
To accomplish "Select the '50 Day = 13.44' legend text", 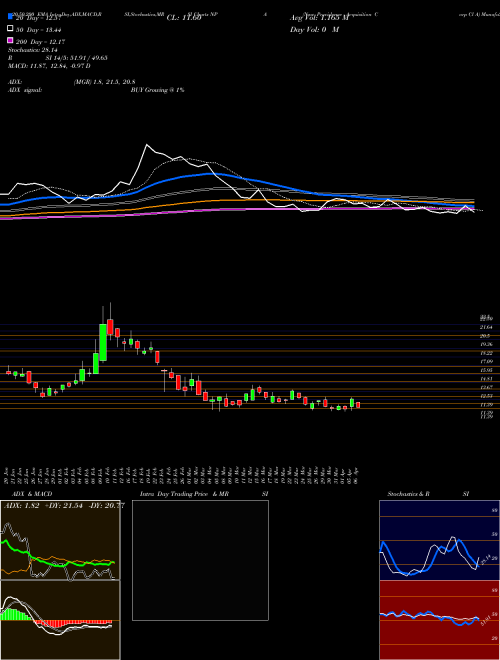I will pos(39,30).
